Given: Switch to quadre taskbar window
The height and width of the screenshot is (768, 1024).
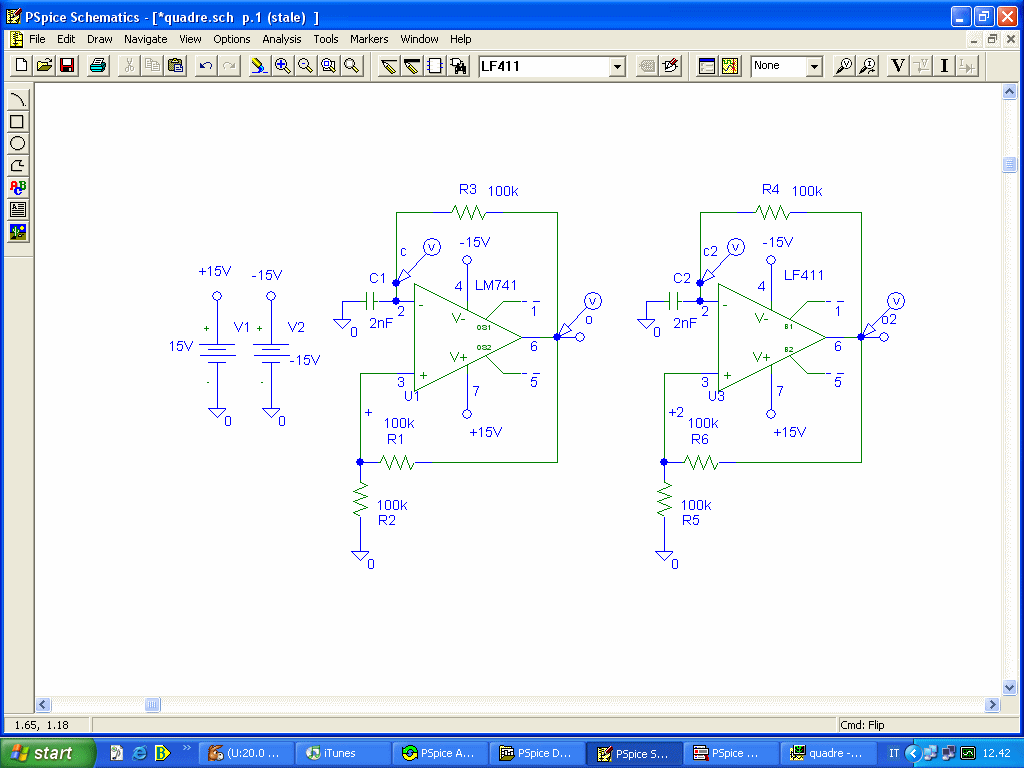Looking at the screenshot, I should tap(829, 753).
